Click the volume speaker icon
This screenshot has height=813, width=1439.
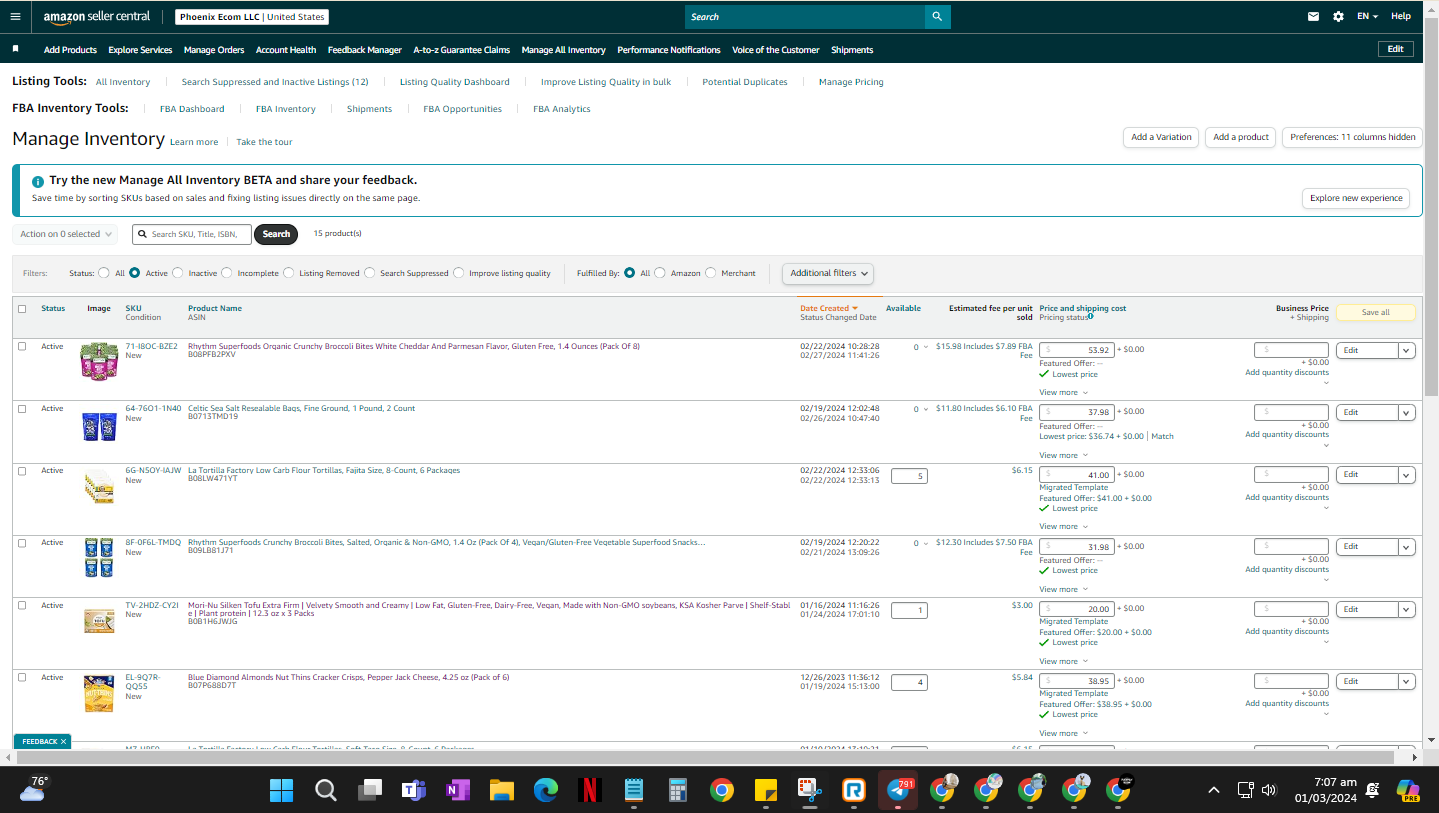(x=1269, y=790)
